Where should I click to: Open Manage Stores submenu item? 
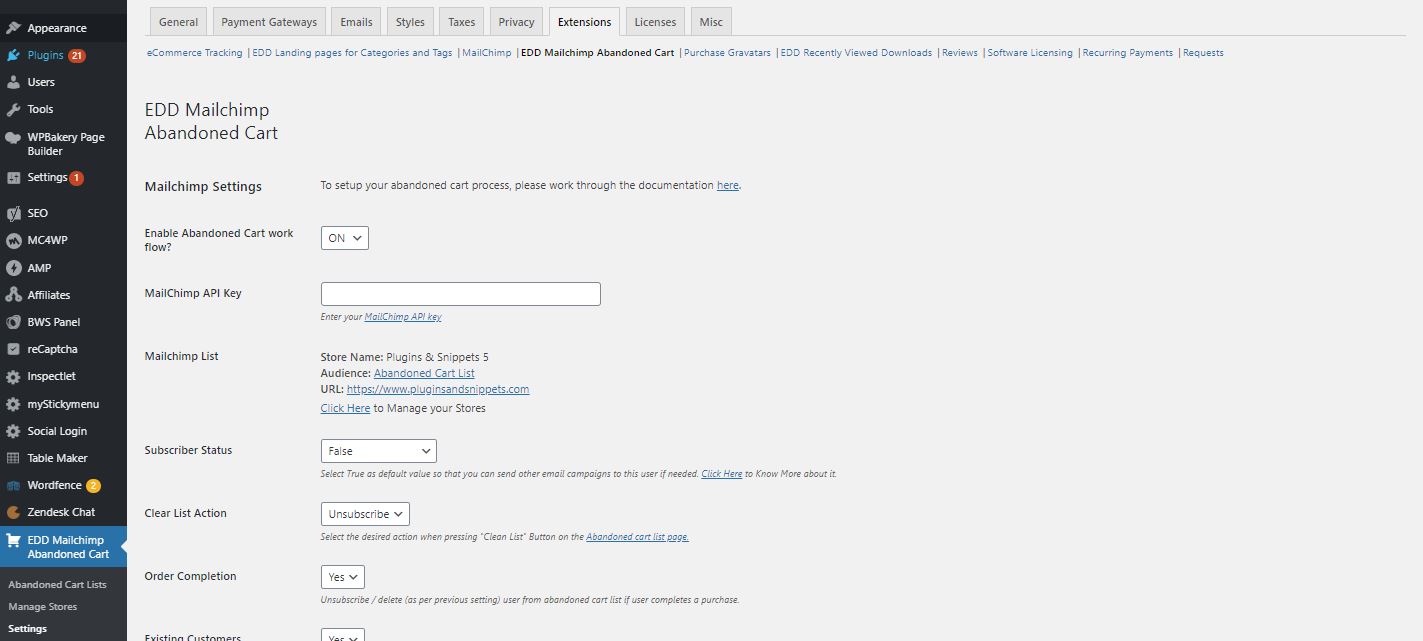tap(42, 607)
